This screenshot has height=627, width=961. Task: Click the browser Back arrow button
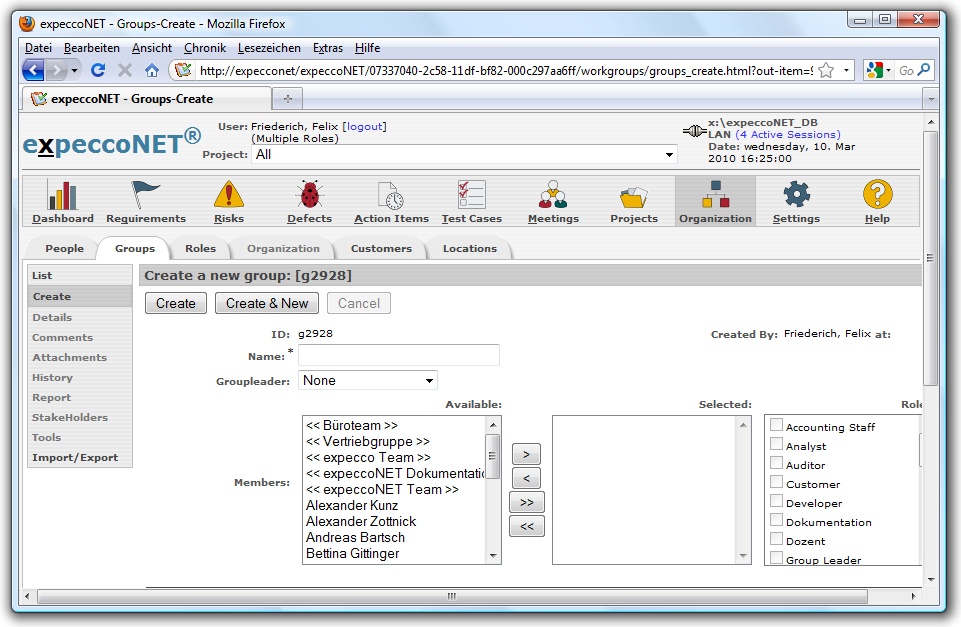pyautogui.click(x=34, y=70)
